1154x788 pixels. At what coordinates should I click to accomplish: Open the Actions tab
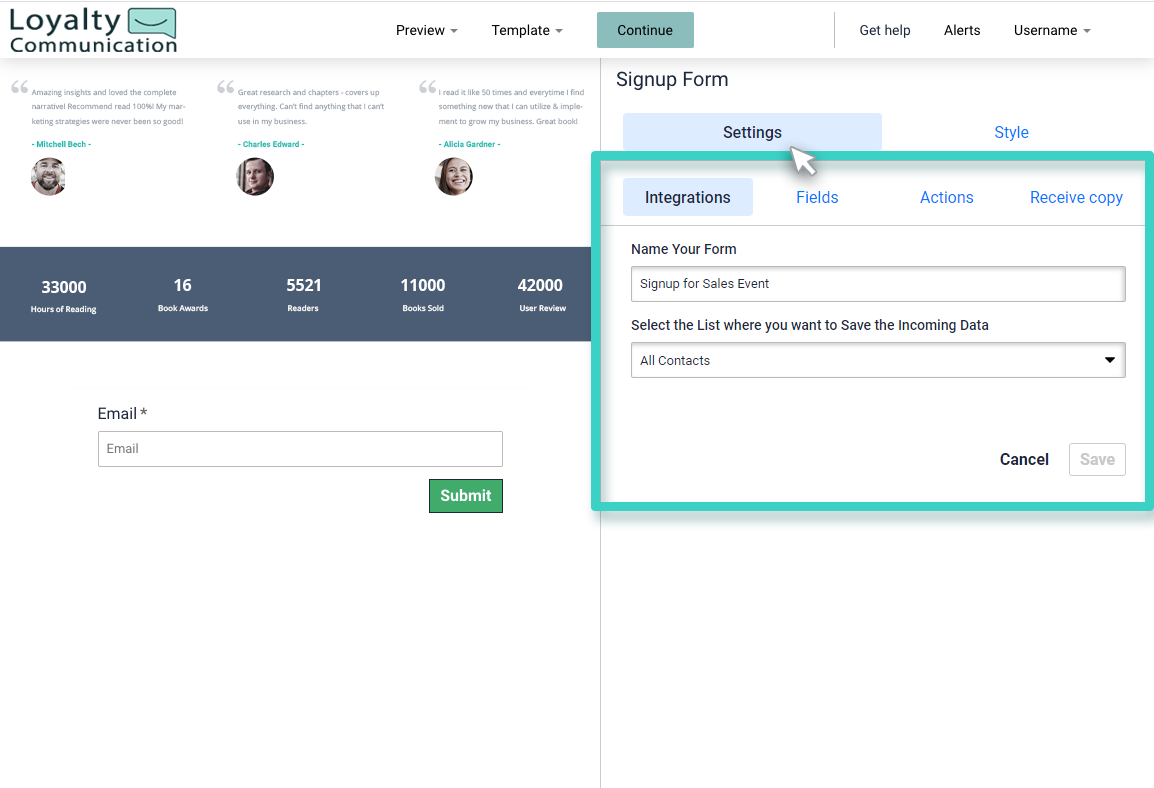coord(946,197)
